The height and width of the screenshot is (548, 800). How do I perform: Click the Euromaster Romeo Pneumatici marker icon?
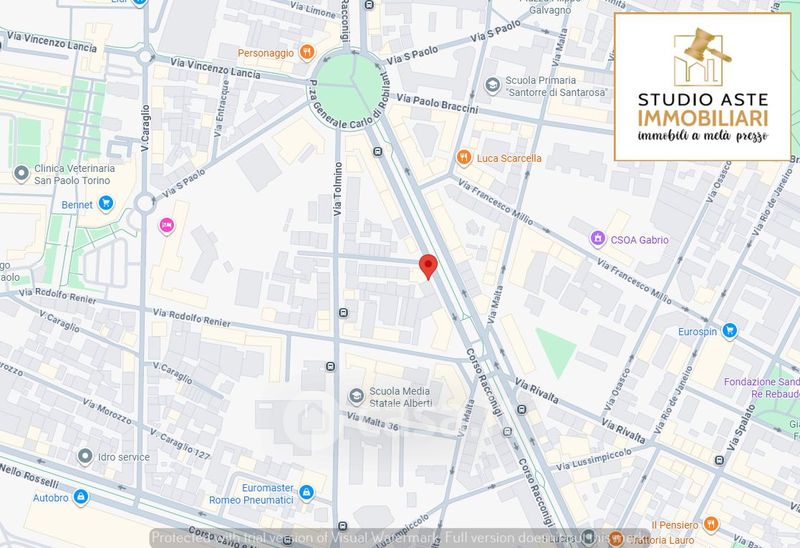[306, 492]
